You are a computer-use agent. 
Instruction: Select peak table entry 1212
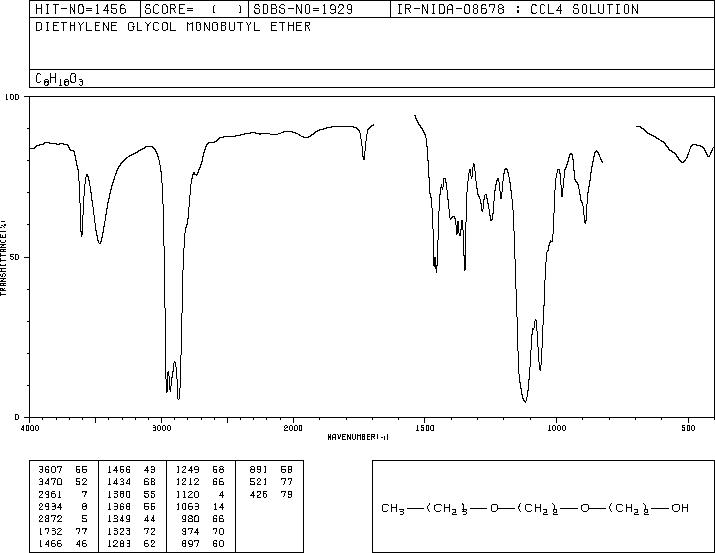[187, 482]
